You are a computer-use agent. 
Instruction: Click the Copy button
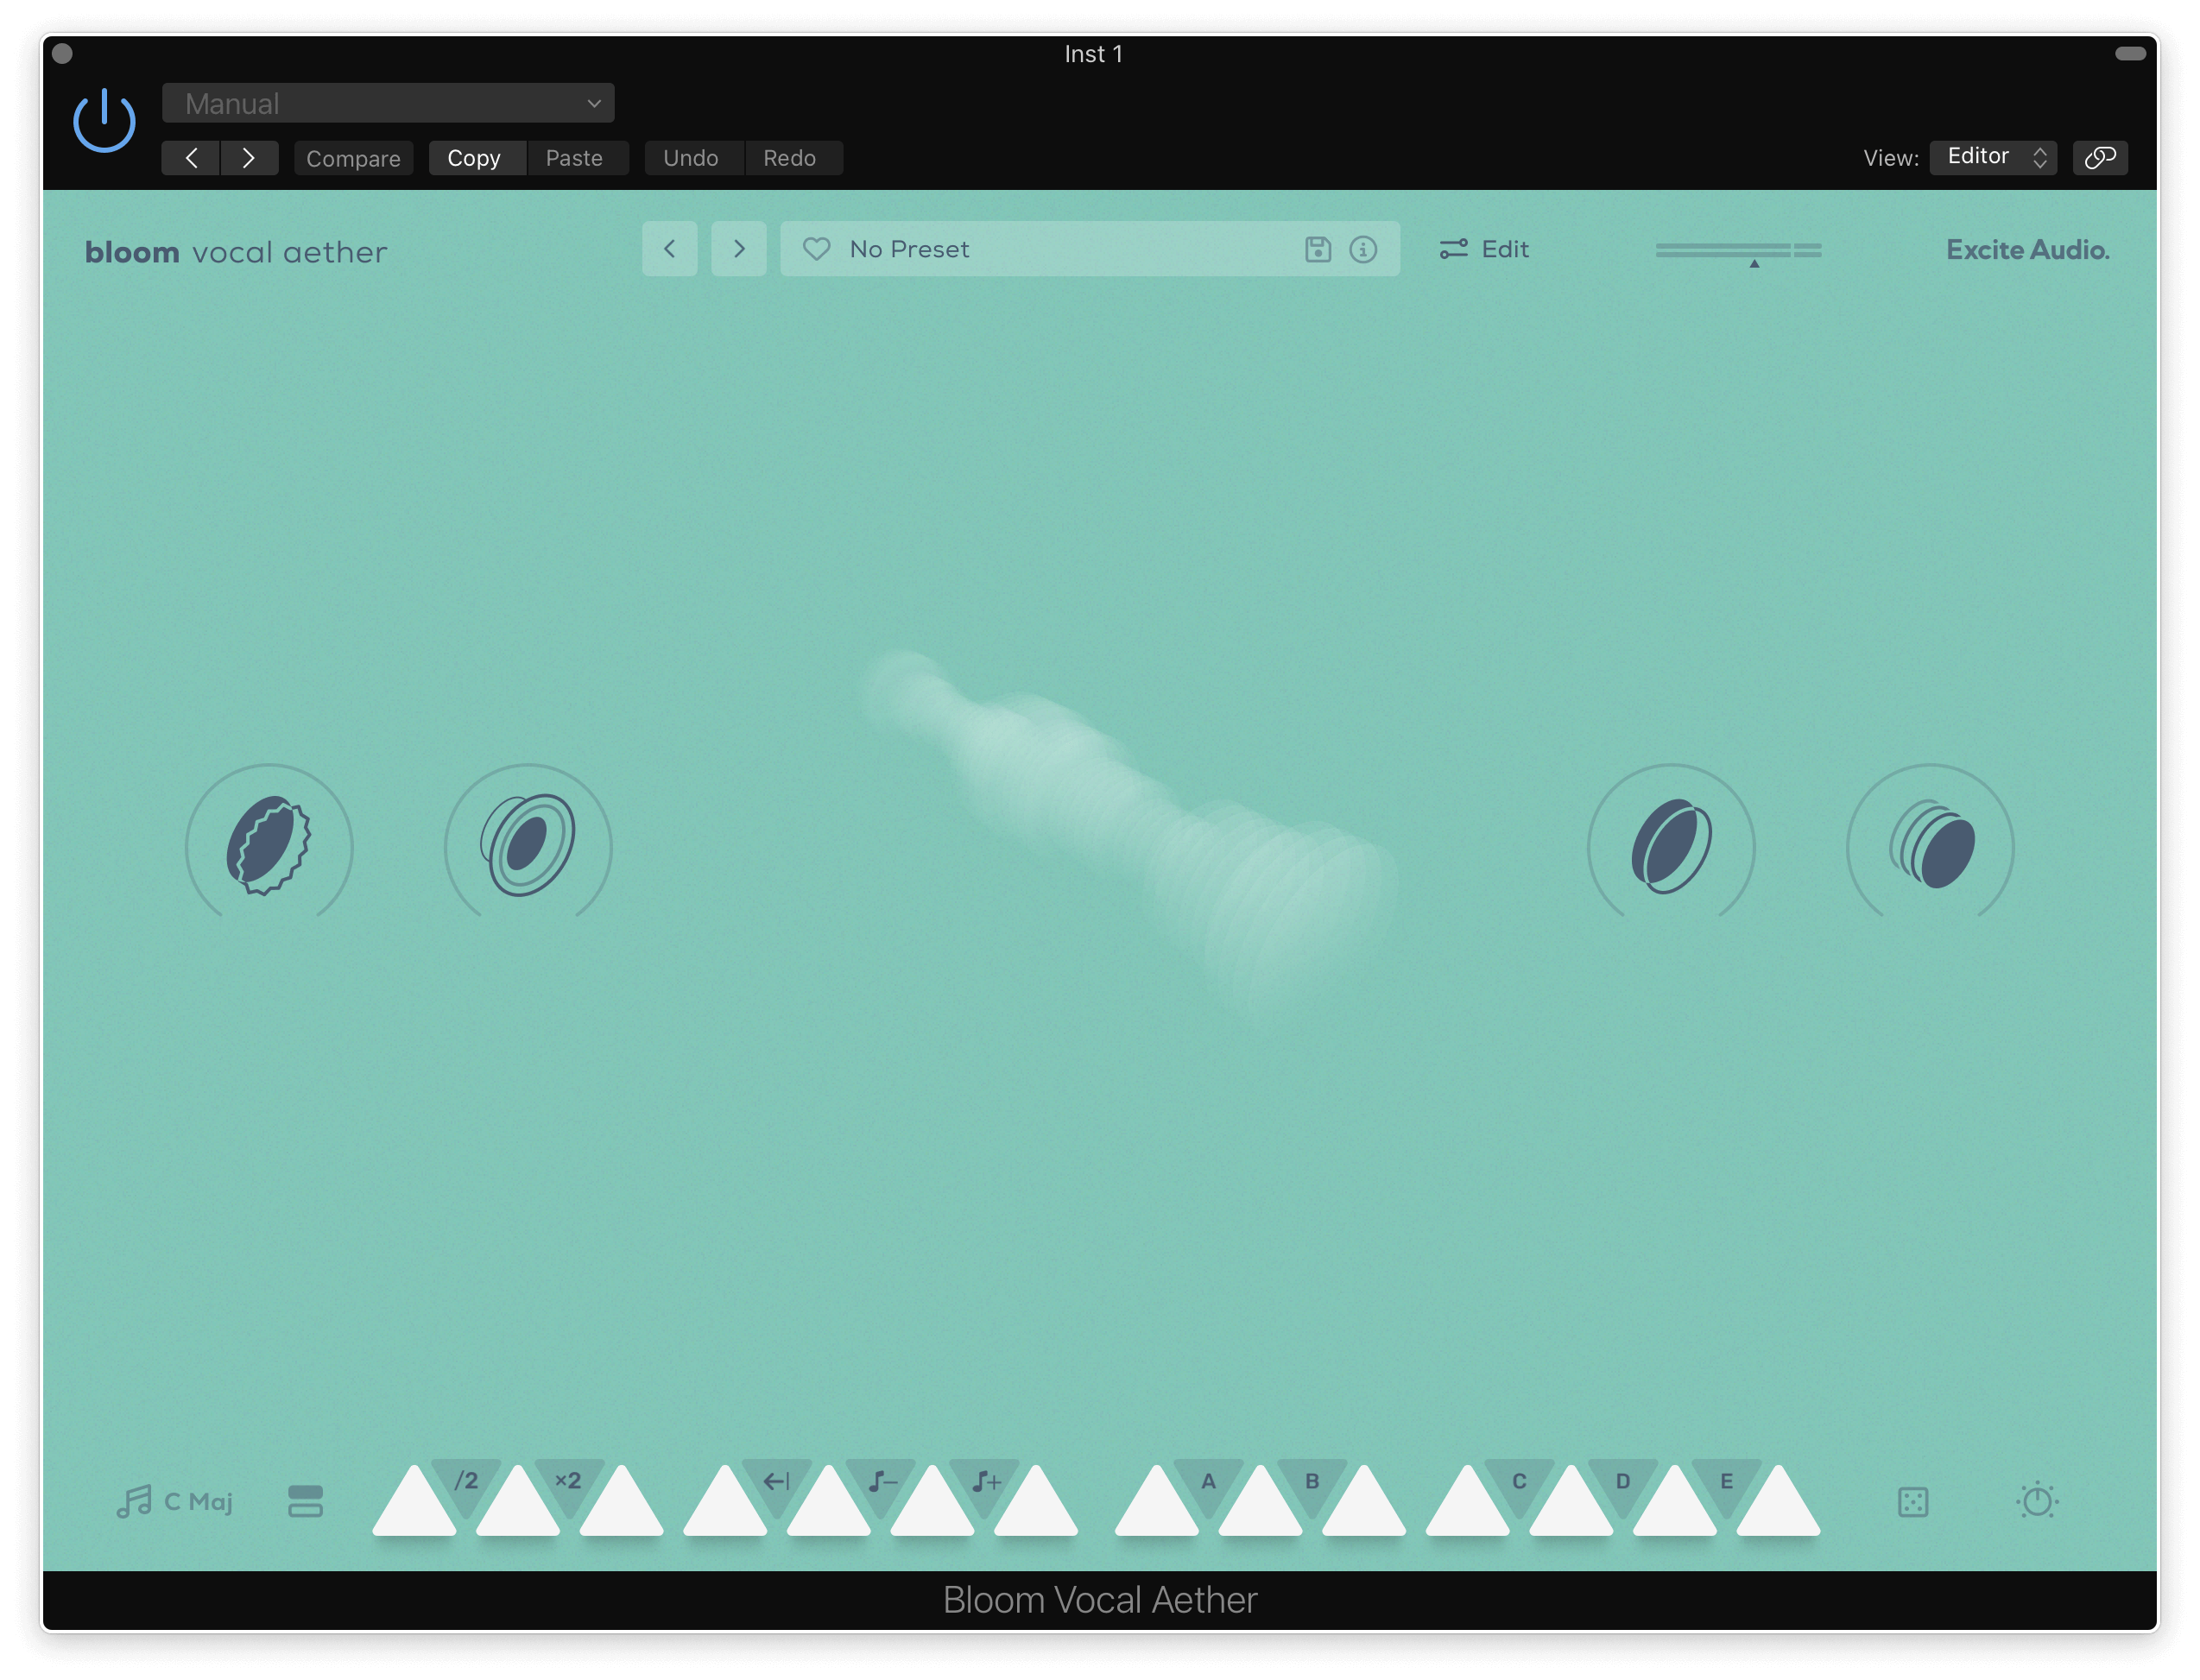pyautogui.click(x=474, y=158)
